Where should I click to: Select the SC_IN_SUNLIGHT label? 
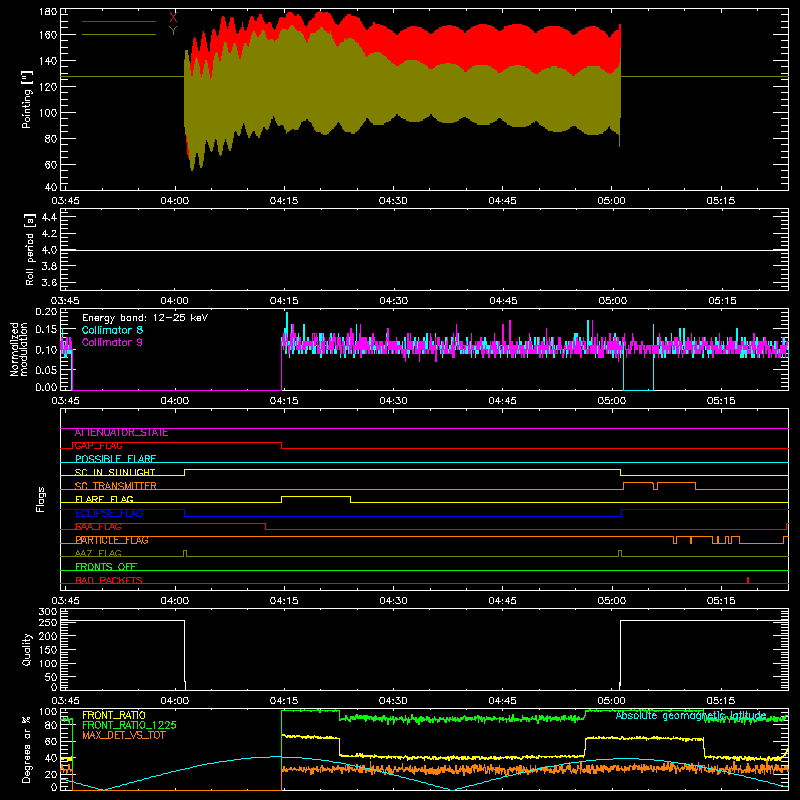[x=115, y=472]
